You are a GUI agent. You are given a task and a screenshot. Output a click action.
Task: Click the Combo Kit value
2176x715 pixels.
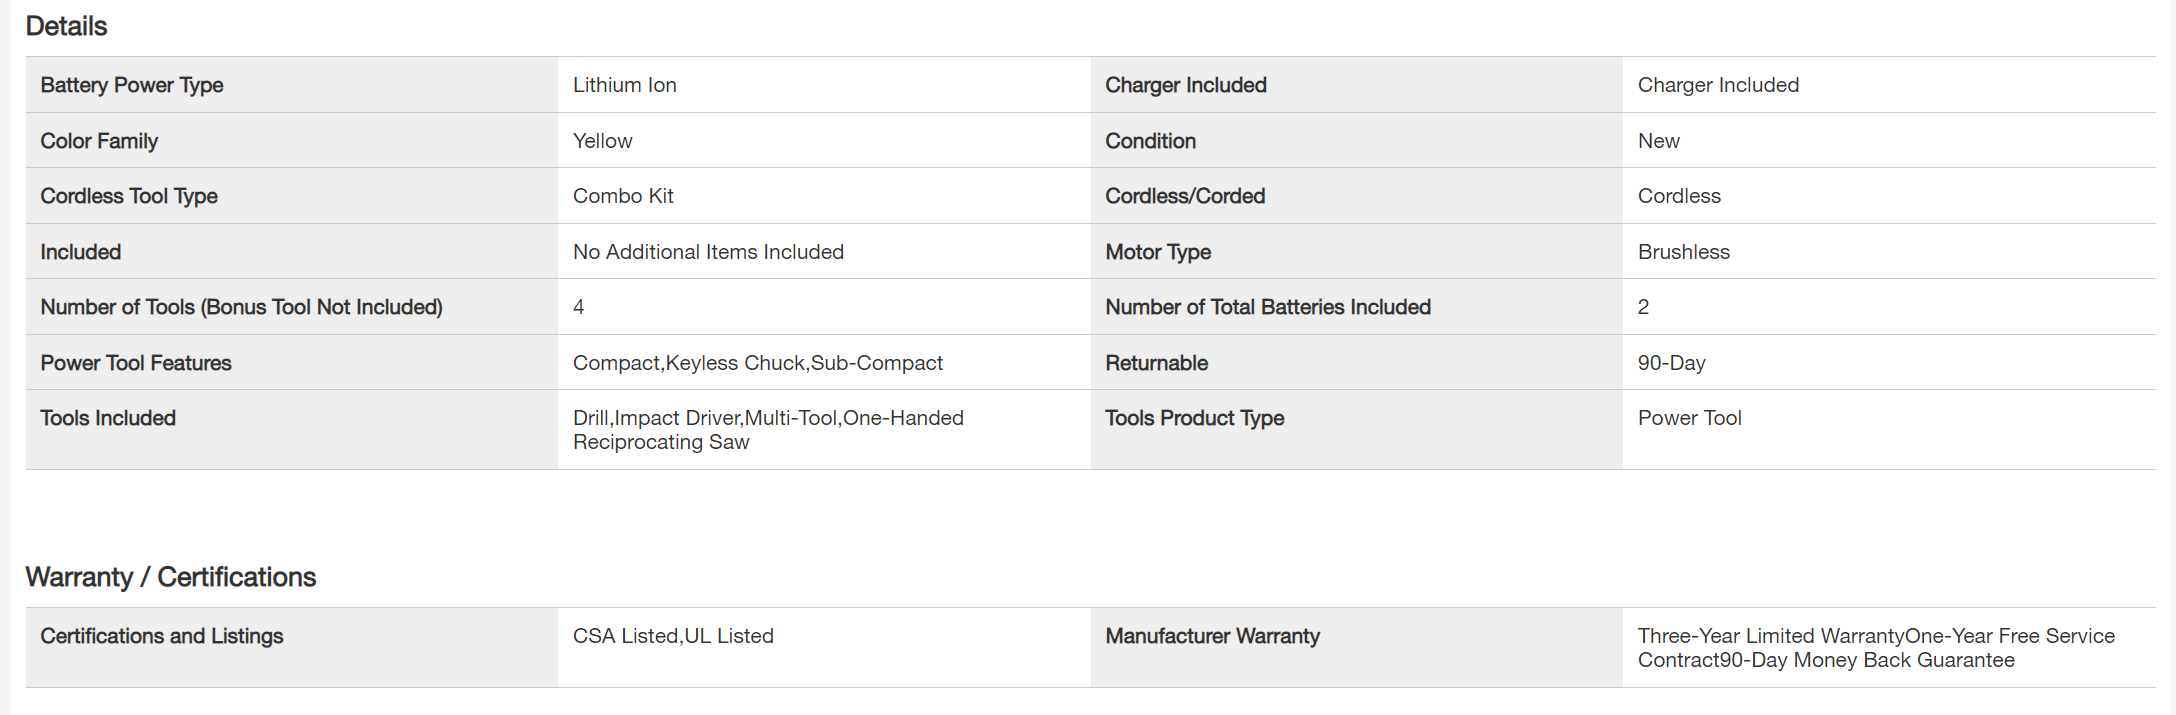623,196
